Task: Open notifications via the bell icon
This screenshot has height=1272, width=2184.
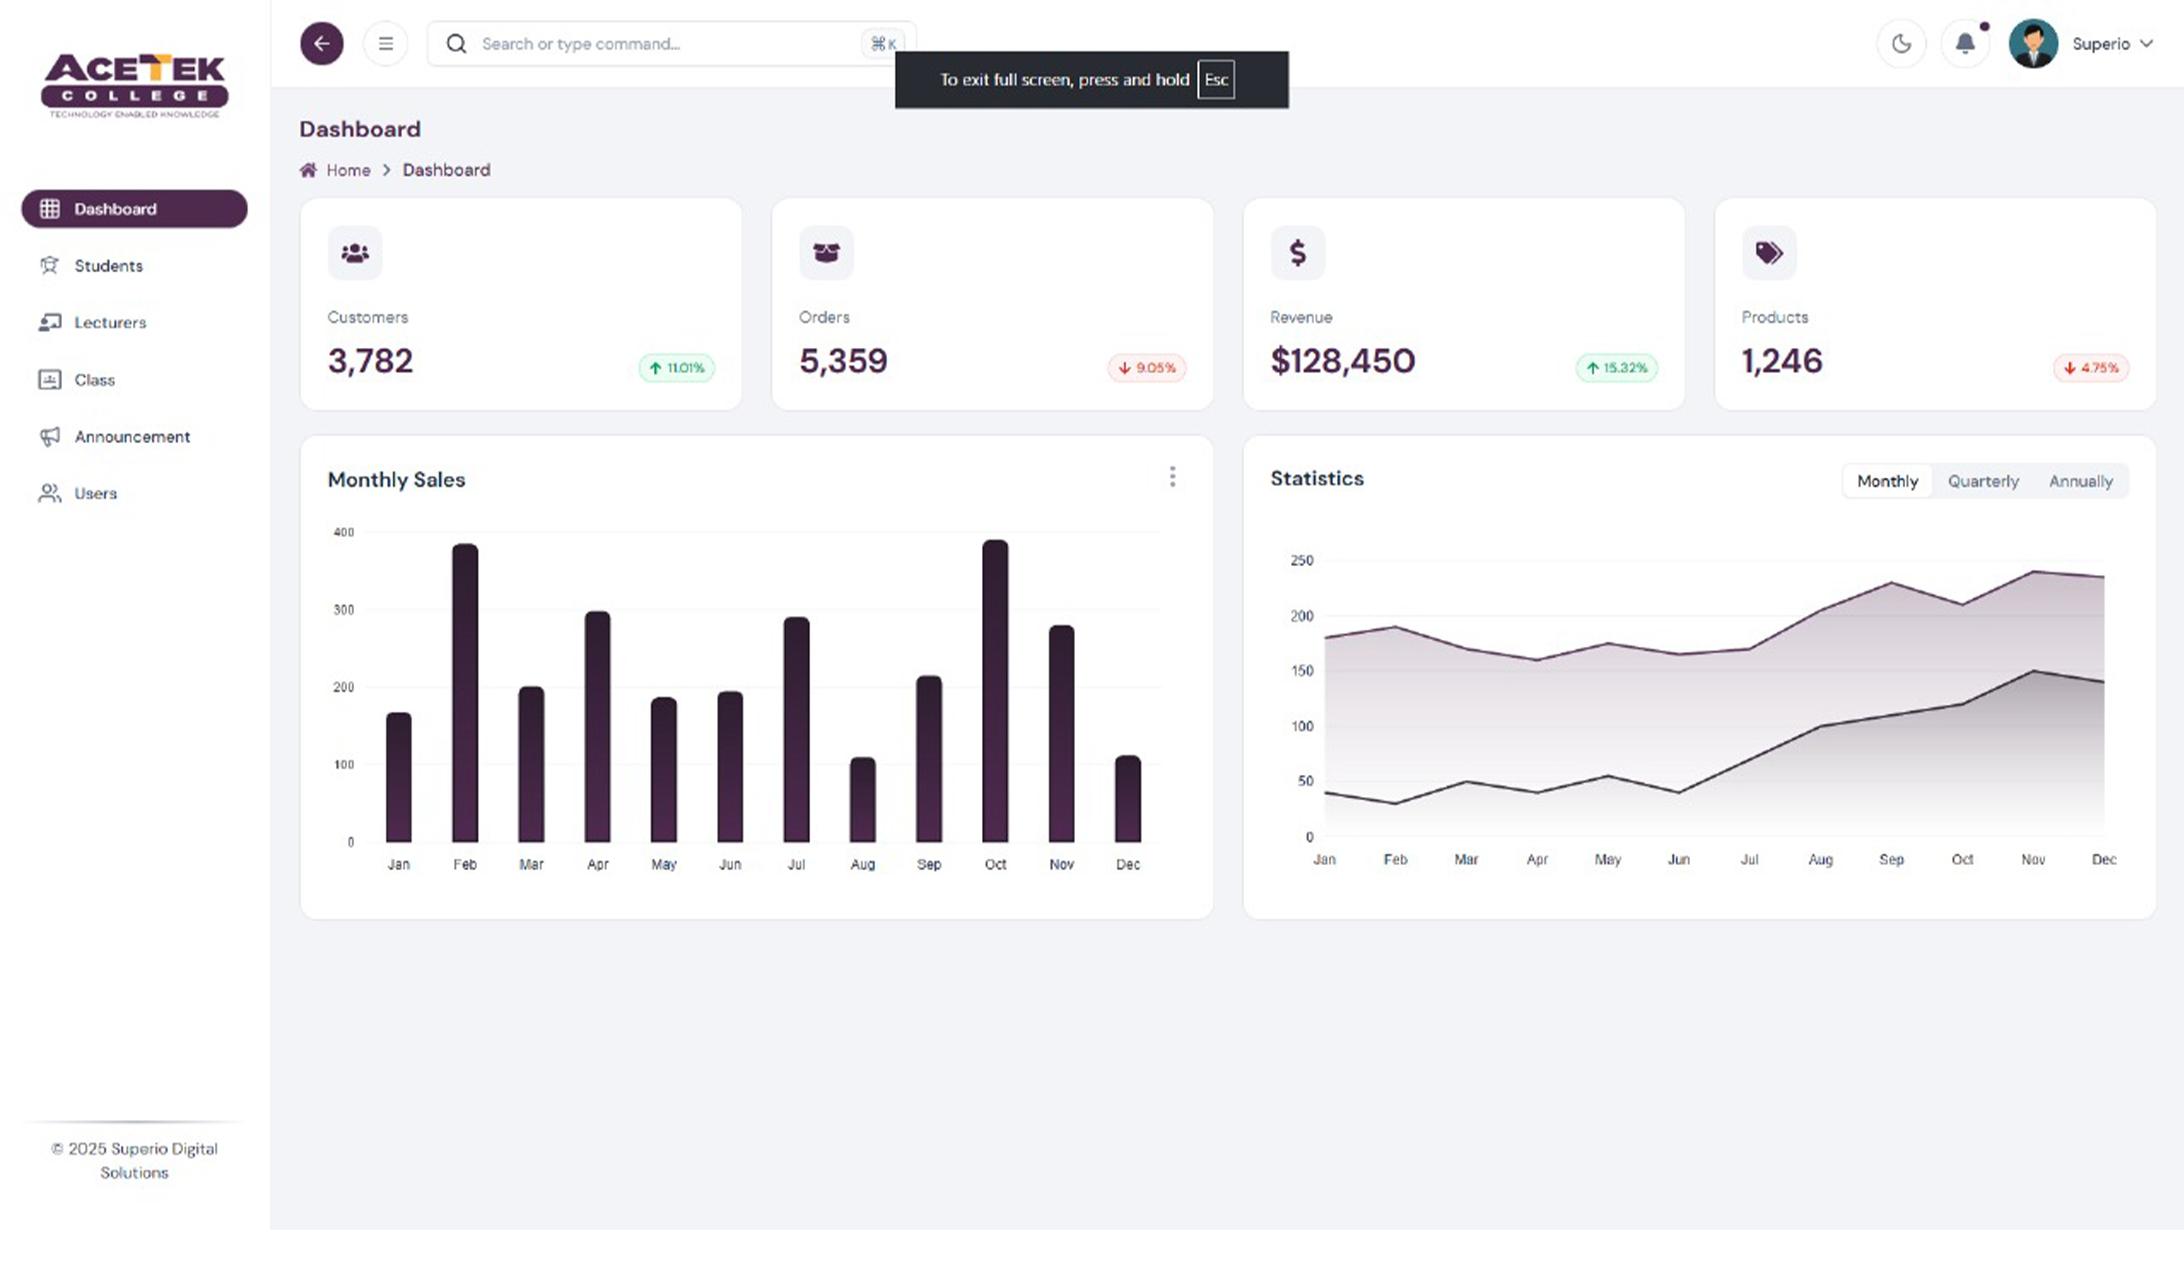Action: [1965, 43]
